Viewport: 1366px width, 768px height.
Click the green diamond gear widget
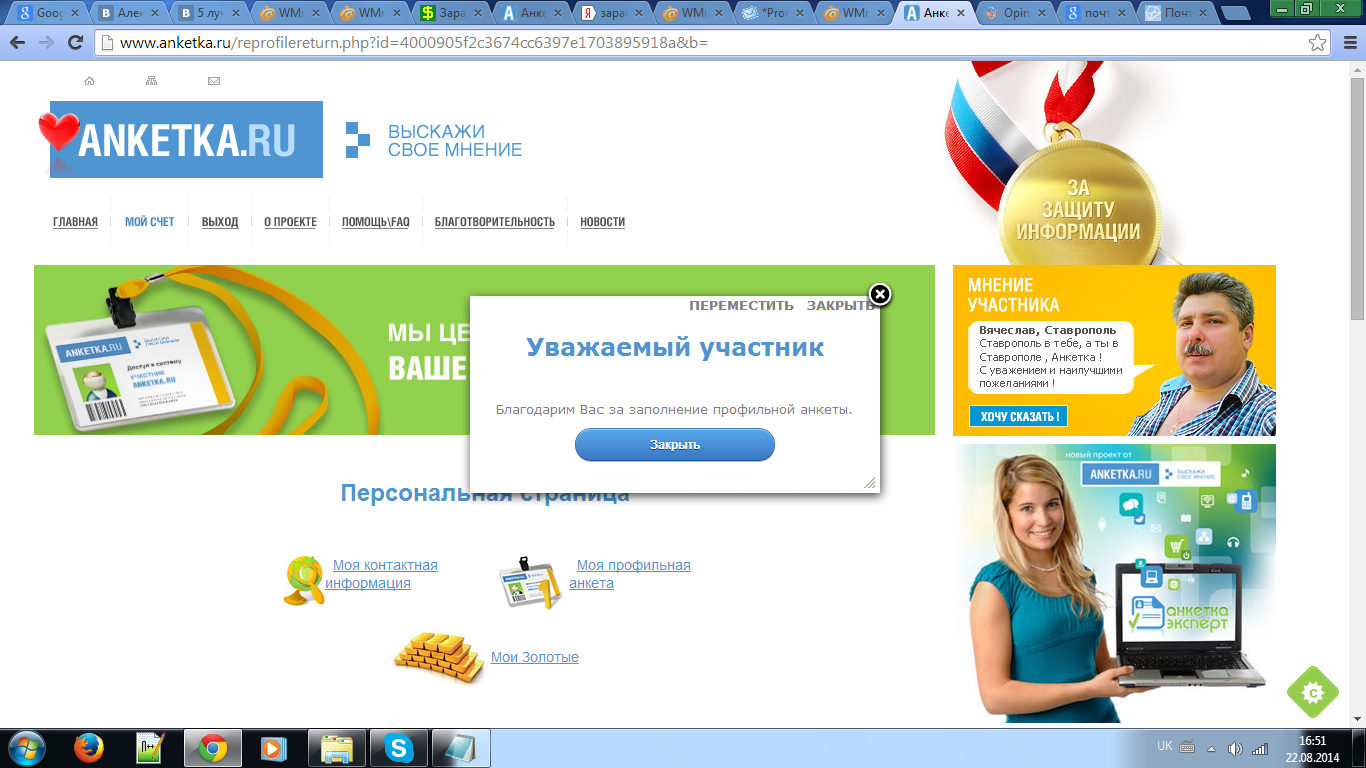tap(1313, 692)
